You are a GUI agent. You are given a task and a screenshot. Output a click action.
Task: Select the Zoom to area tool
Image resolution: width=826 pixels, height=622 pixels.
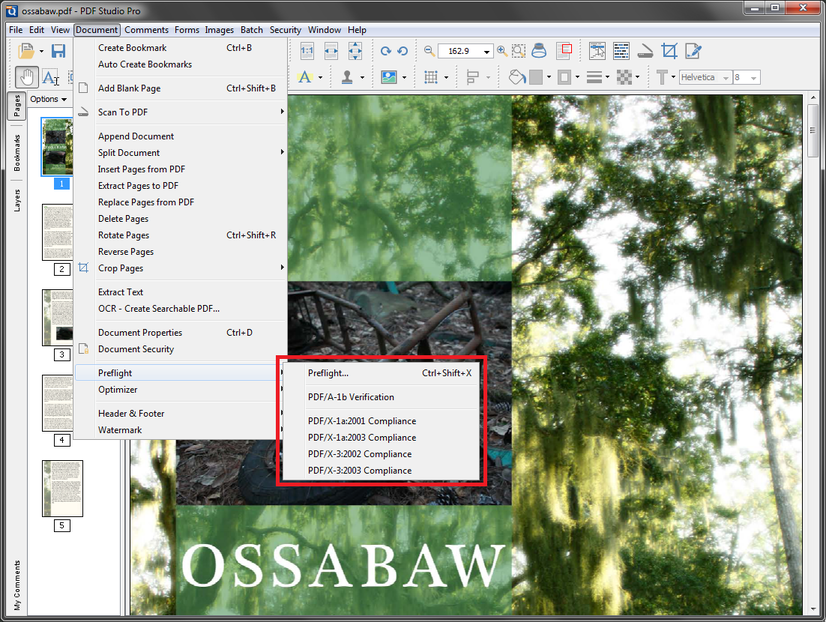pyautogui.click(x=519, y=51)
